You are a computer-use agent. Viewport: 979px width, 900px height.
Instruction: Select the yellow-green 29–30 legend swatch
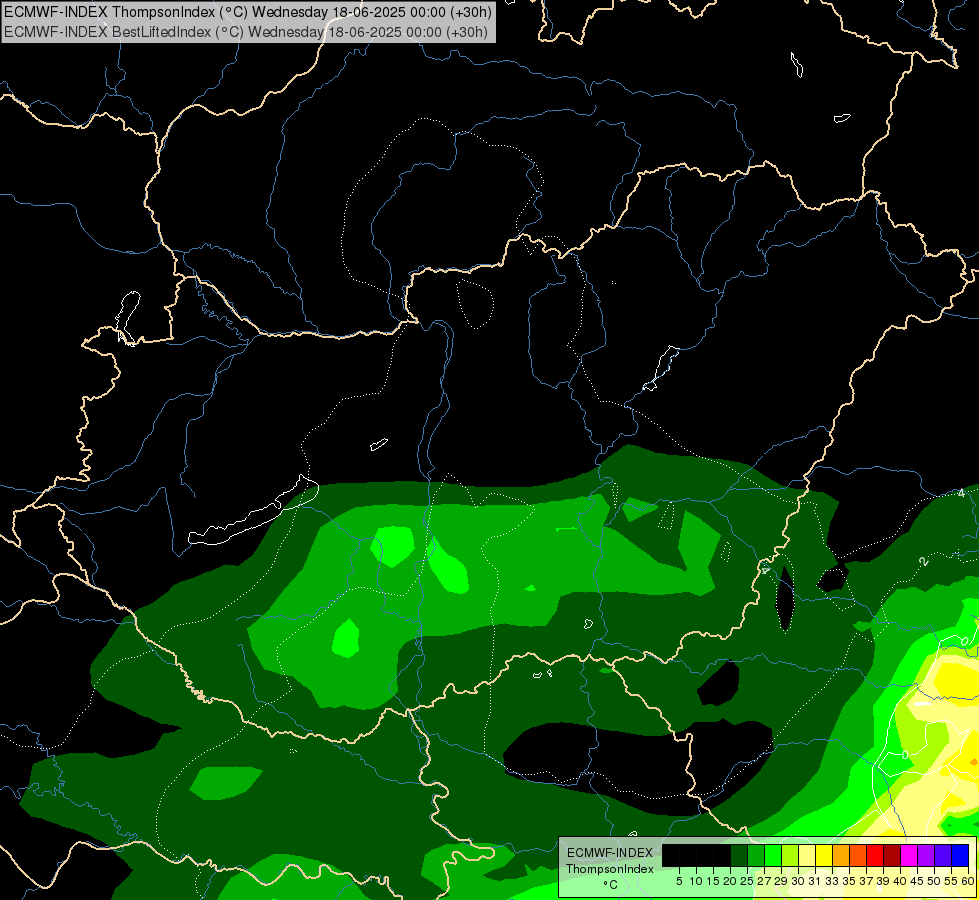coord(790,856)
